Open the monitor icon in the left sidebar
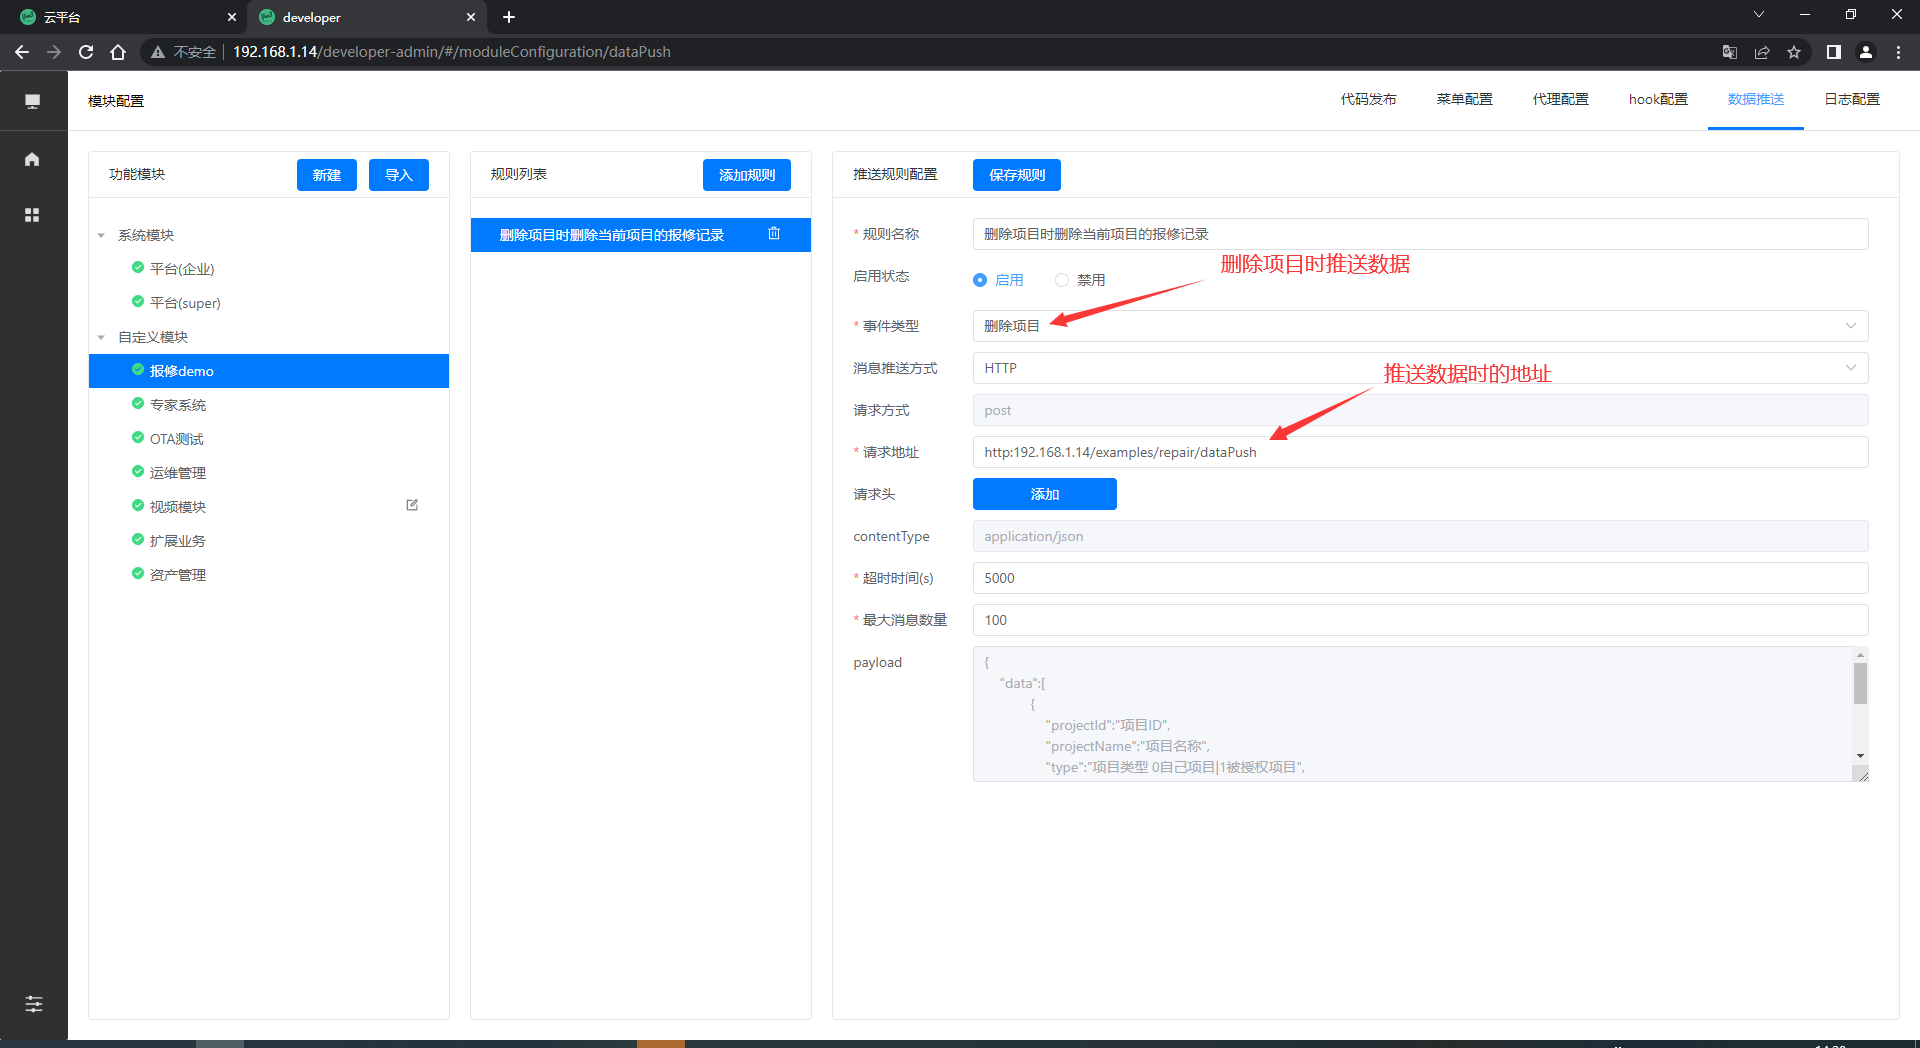 click(x=33, y=101)
